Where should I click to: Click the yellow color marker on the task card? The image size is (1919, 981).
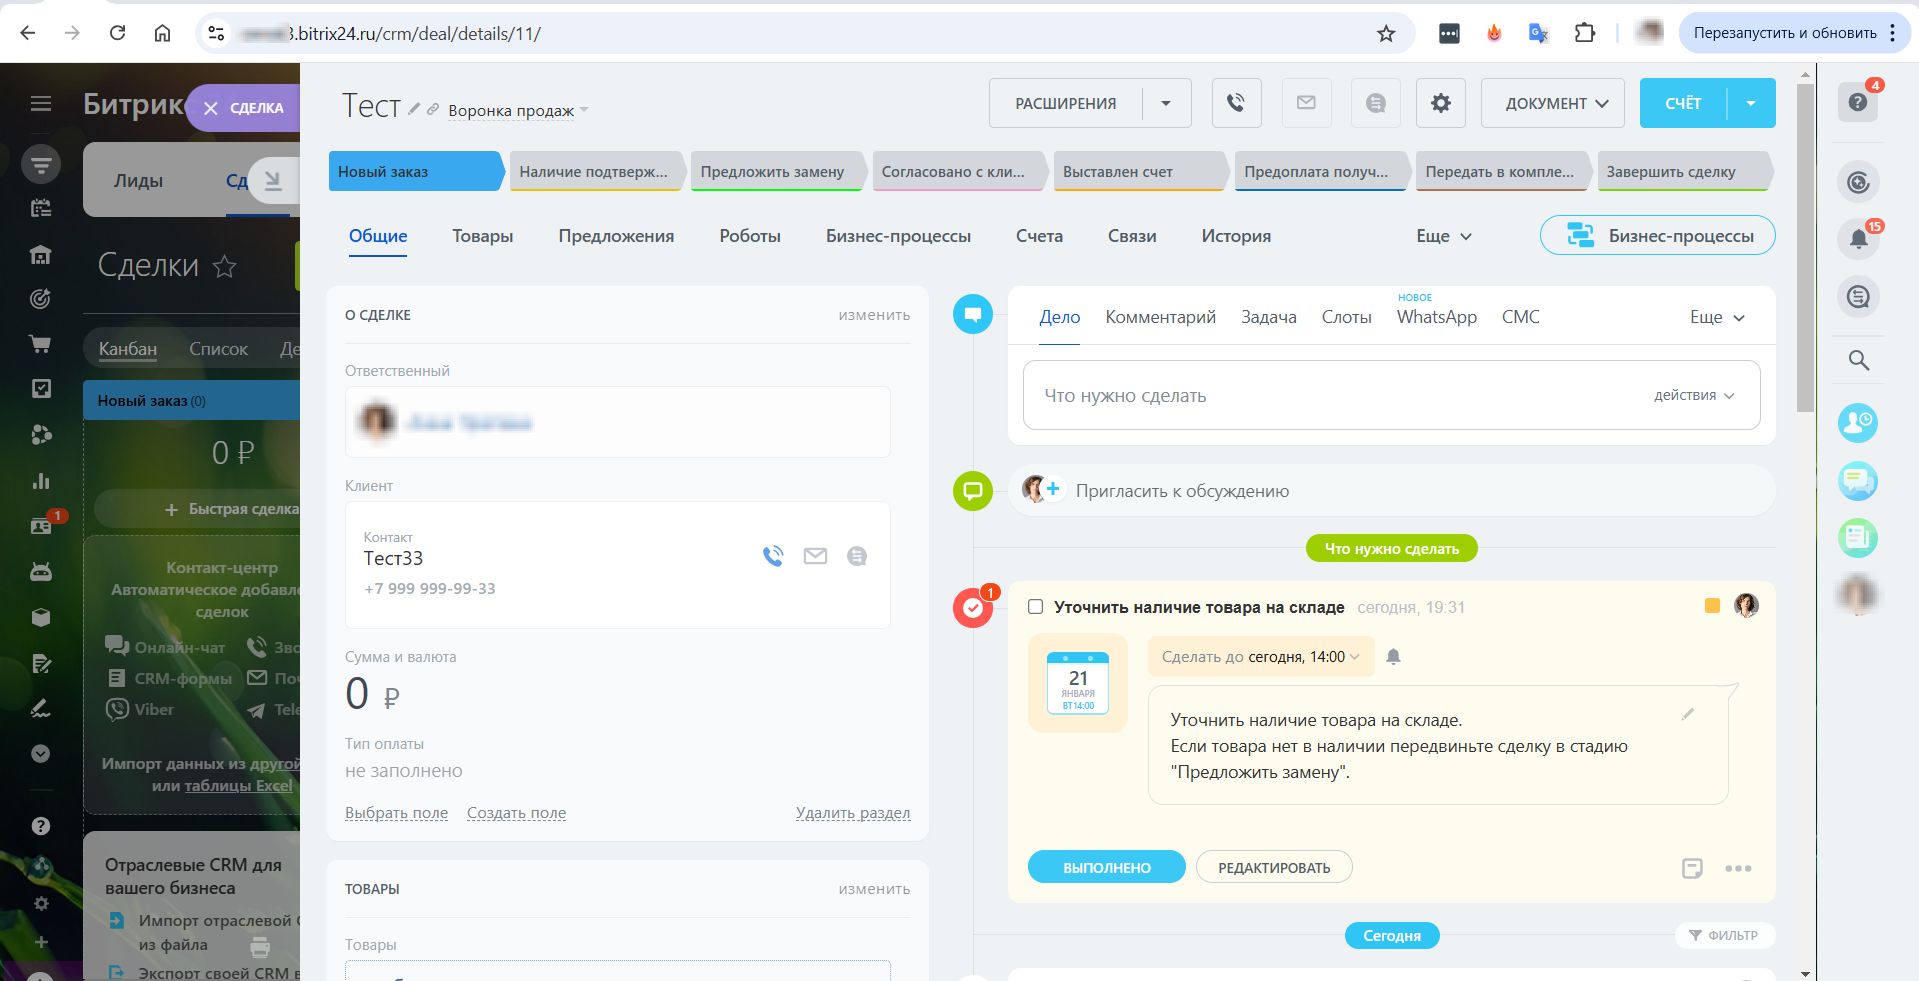click(1711, 606)
